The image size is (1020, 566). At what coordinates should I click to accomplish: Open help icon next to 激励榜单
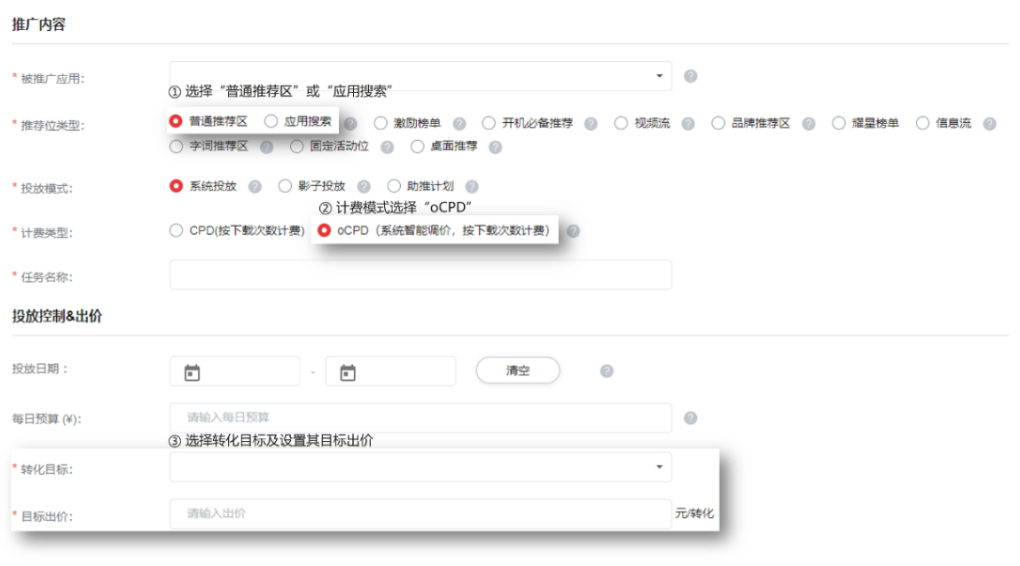(459, 124)
